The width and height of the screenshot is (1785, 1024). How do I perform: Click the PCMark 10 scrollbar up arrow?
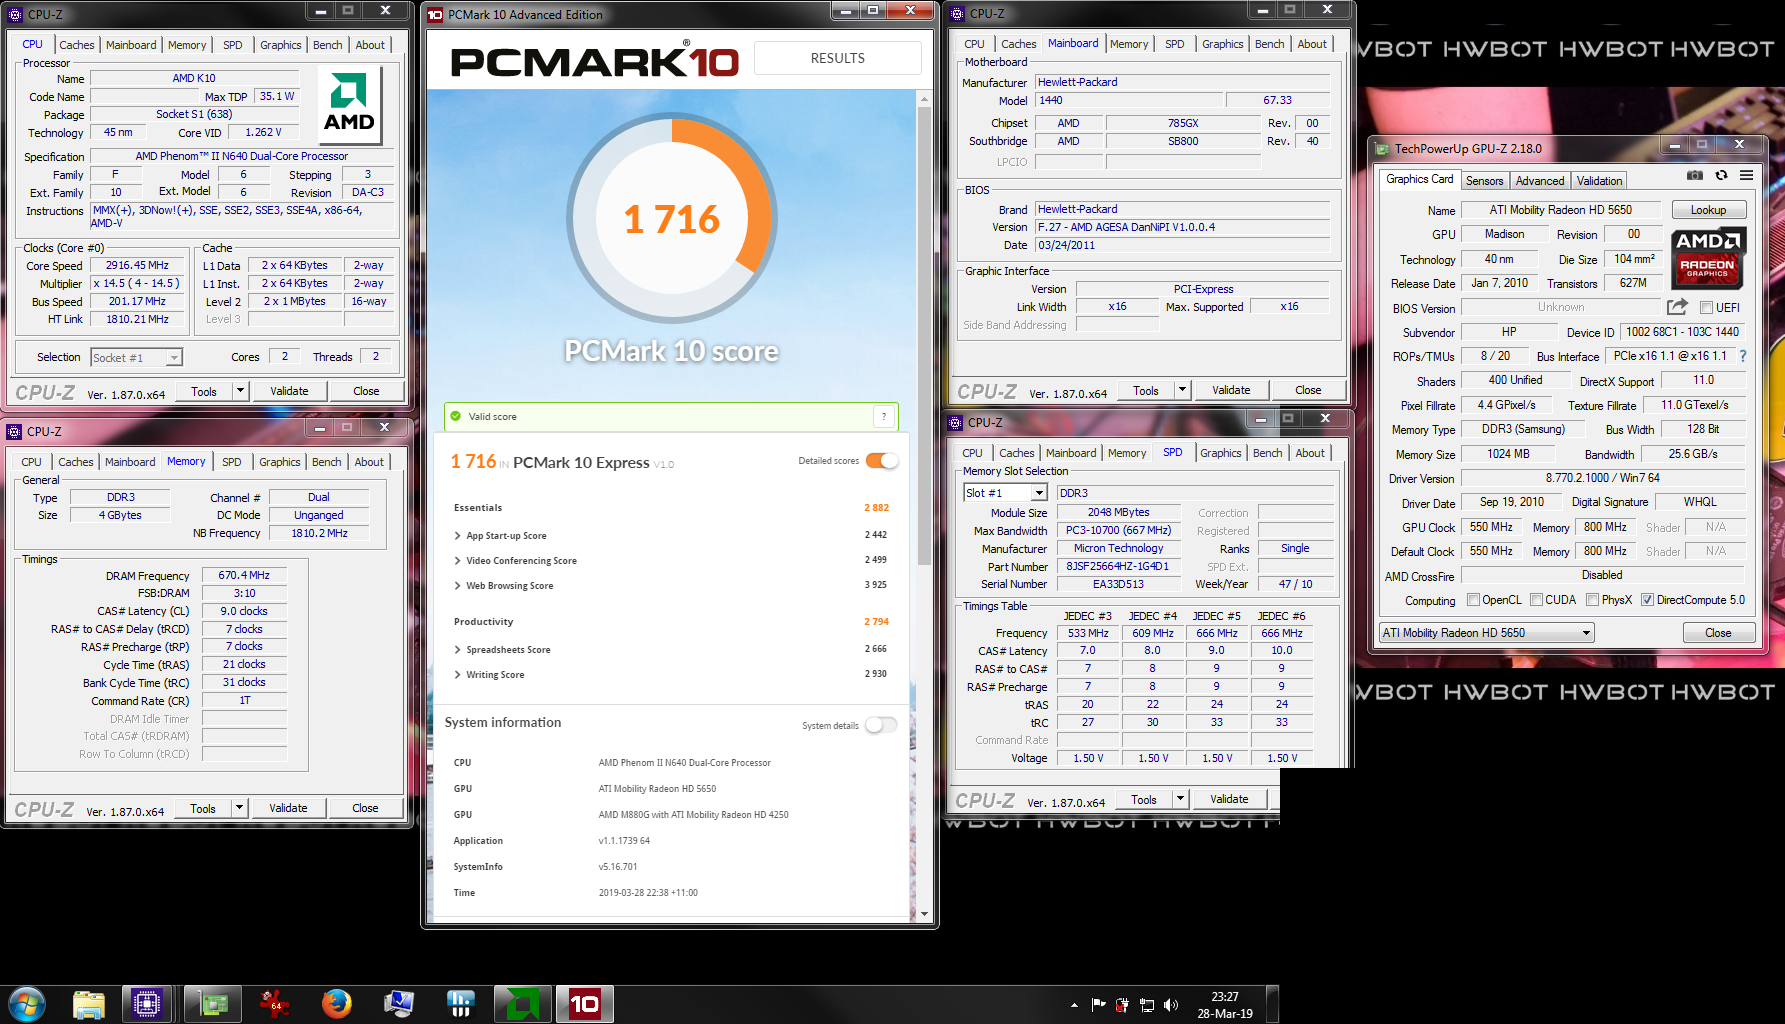click(x=924, y=98)
